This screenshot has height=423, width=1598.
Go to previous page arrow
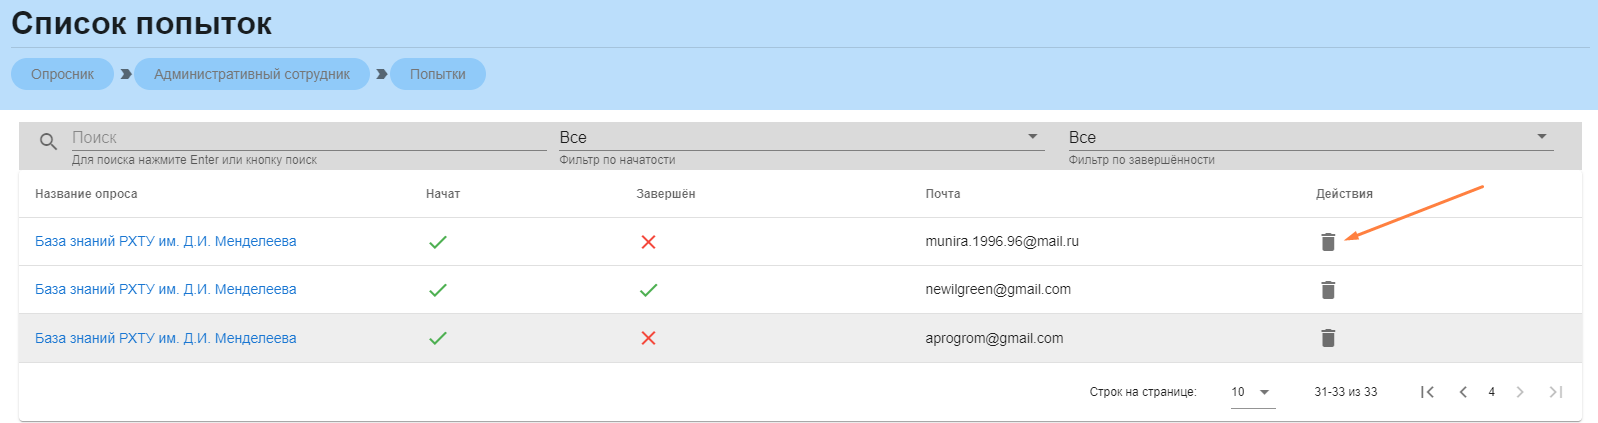pyautogui.click(x=1463, y=392)
